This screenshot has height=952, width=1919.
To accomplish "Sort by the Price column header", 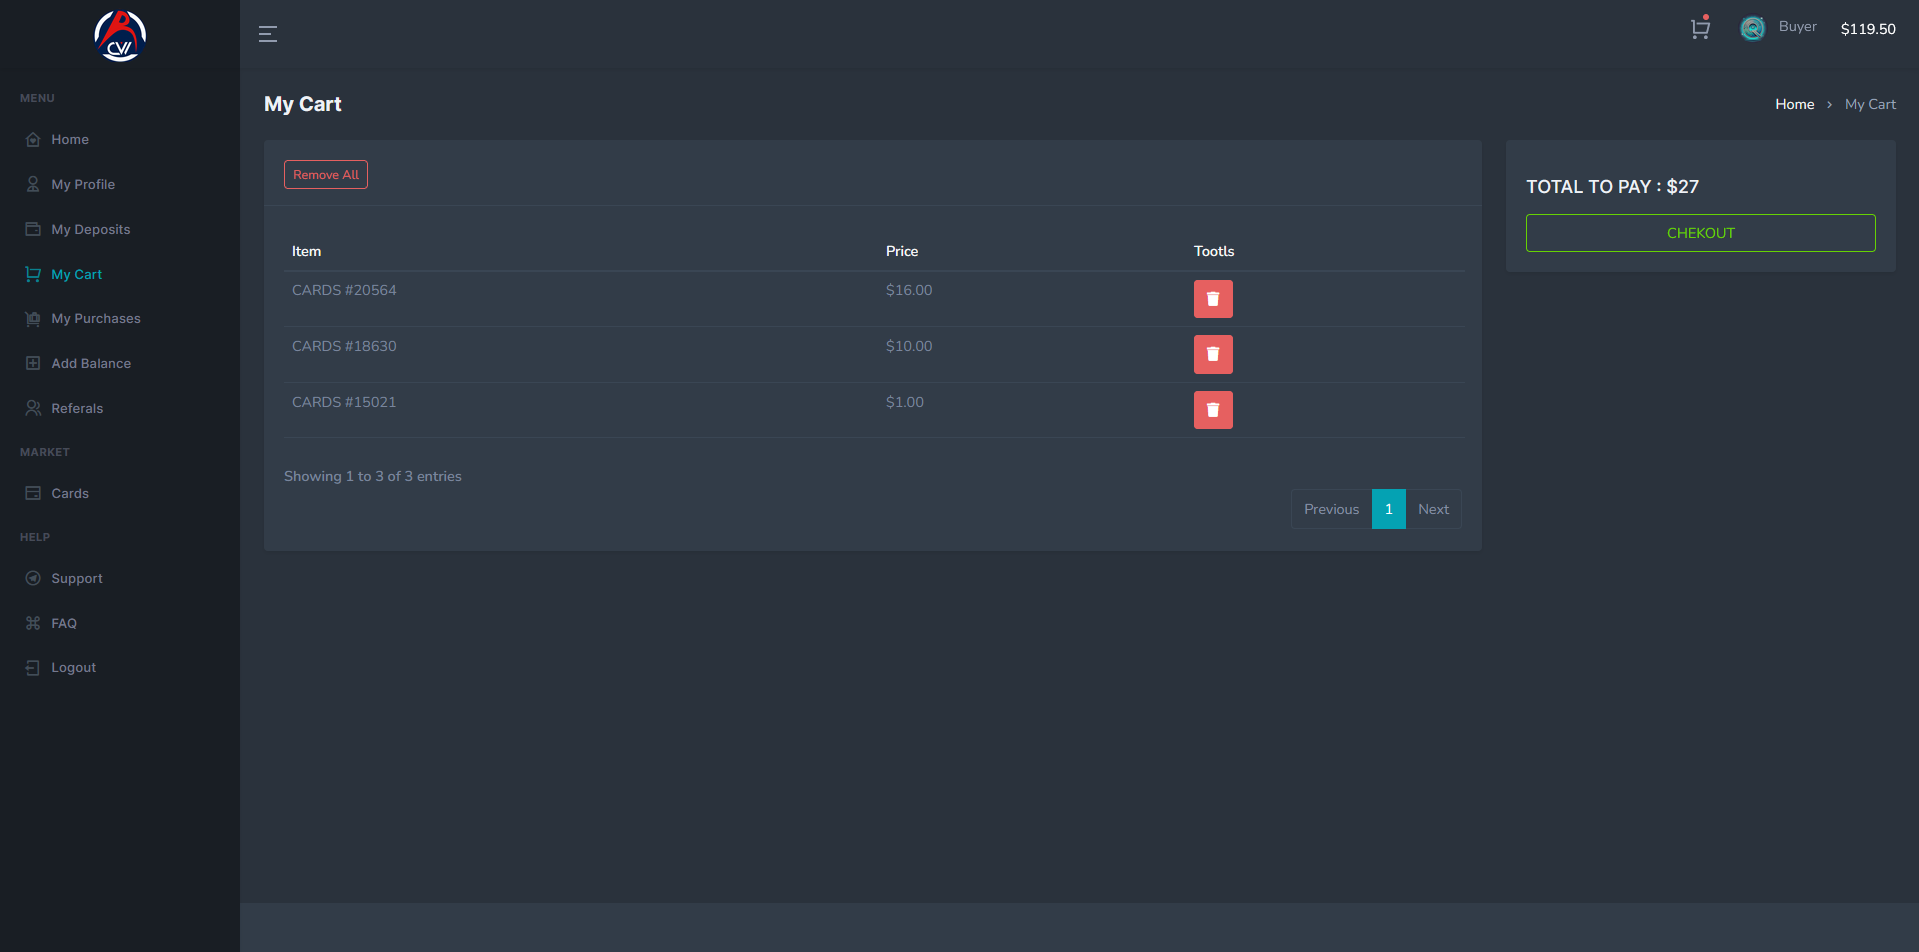I will pyautogui.click(x=901, y=251).
